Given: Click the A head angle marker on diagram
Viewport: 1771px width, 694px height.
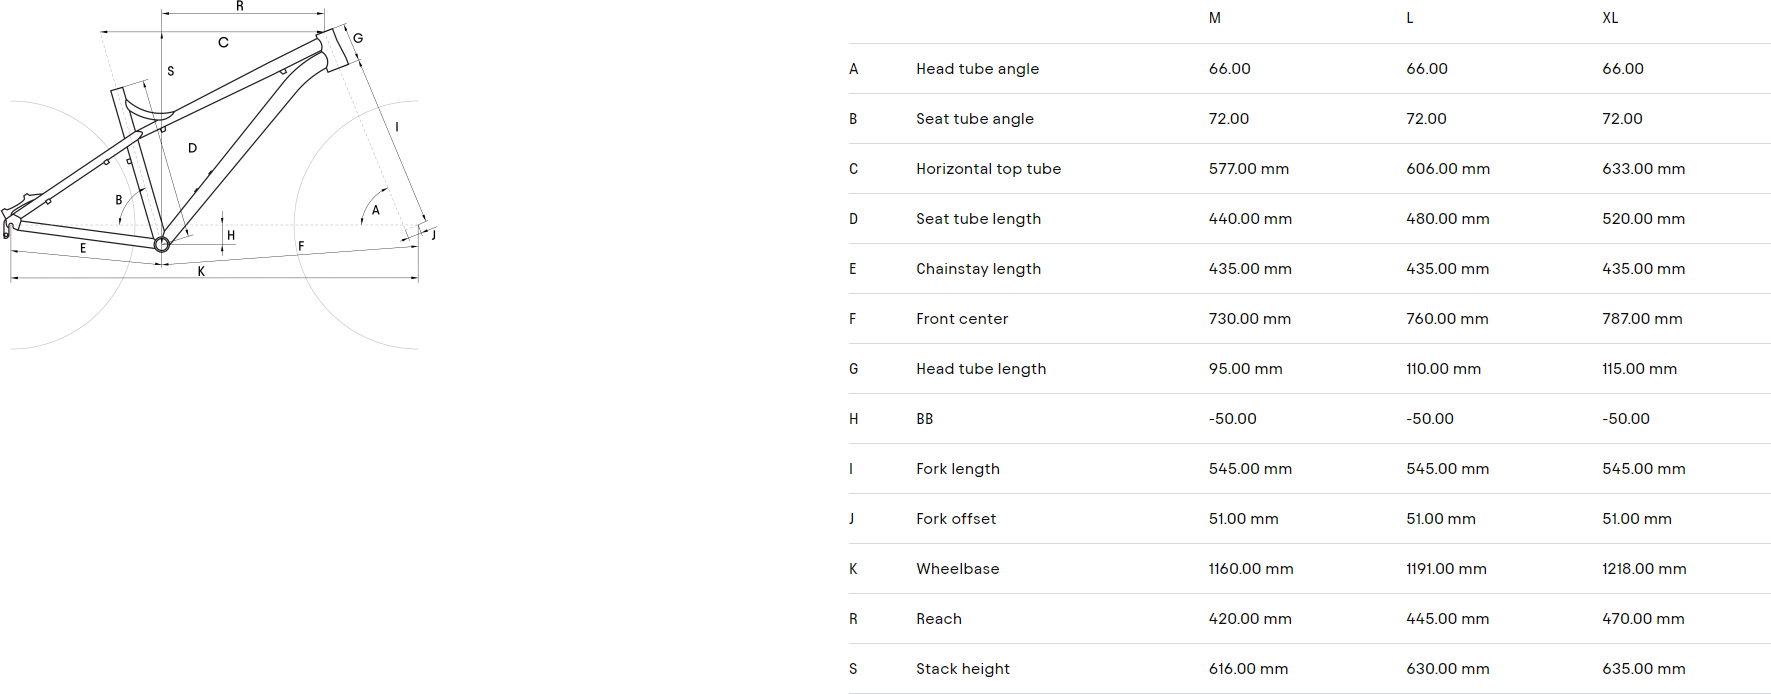Looking at the screenshot, I should point(376,210).
